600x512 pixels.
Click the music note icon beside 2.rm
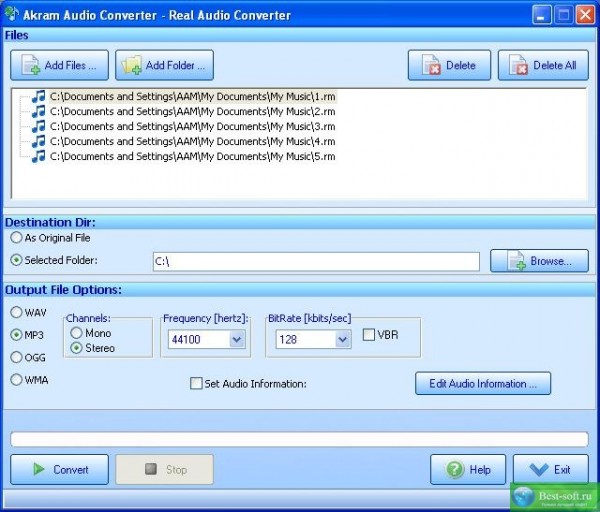pos(38,111)
